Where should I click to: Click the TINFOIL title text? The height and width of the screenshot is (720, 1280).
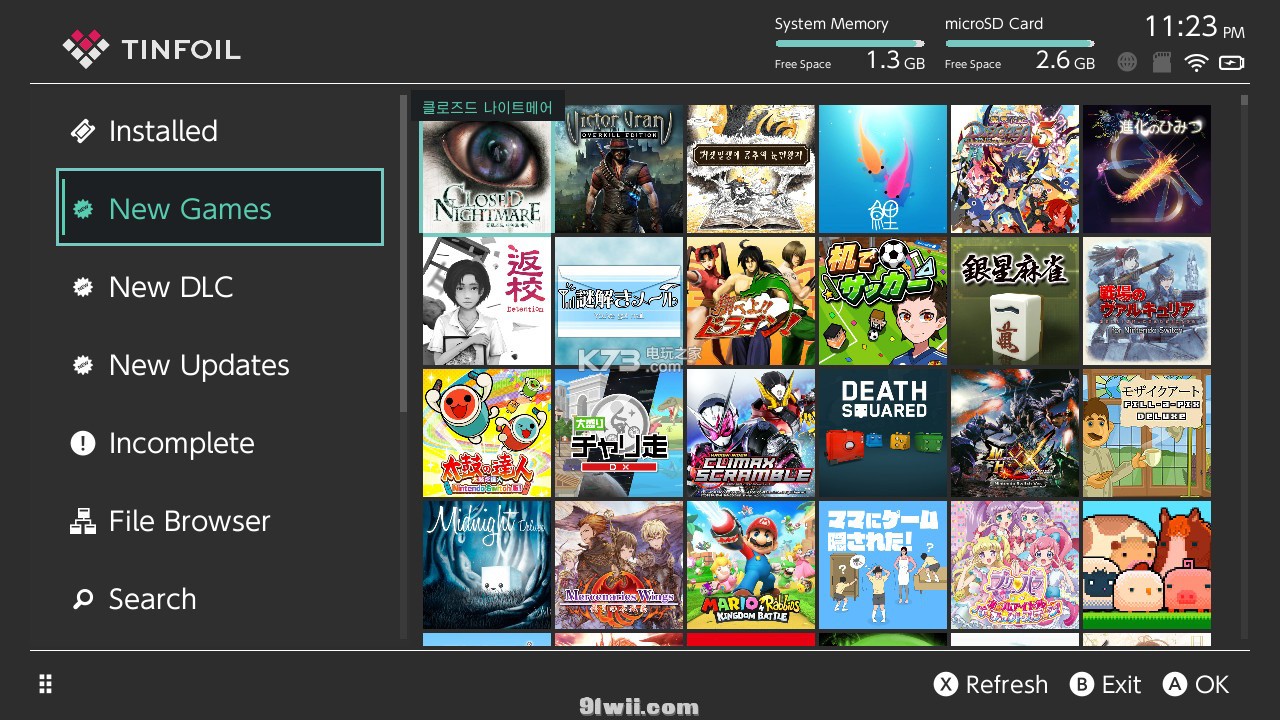coord(181,49)
